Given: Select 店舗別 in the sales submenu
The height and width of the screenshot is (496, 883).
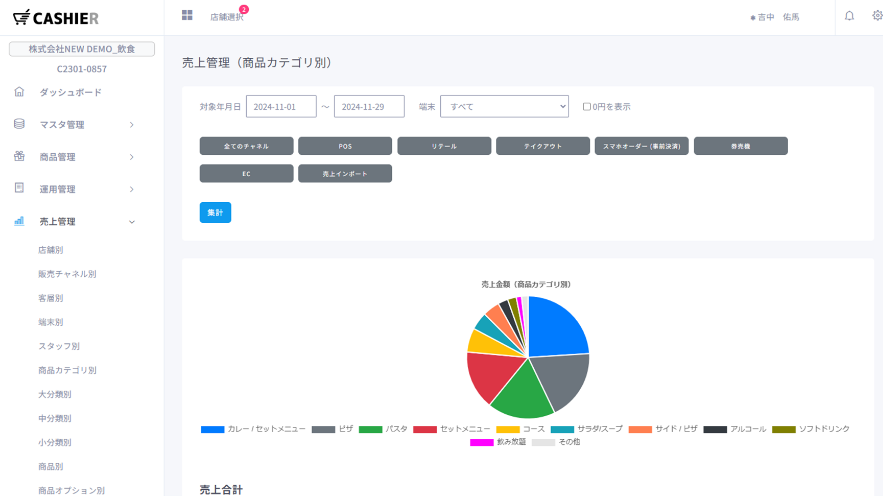Looking at the screenshot, I should [x=51, y=250].
